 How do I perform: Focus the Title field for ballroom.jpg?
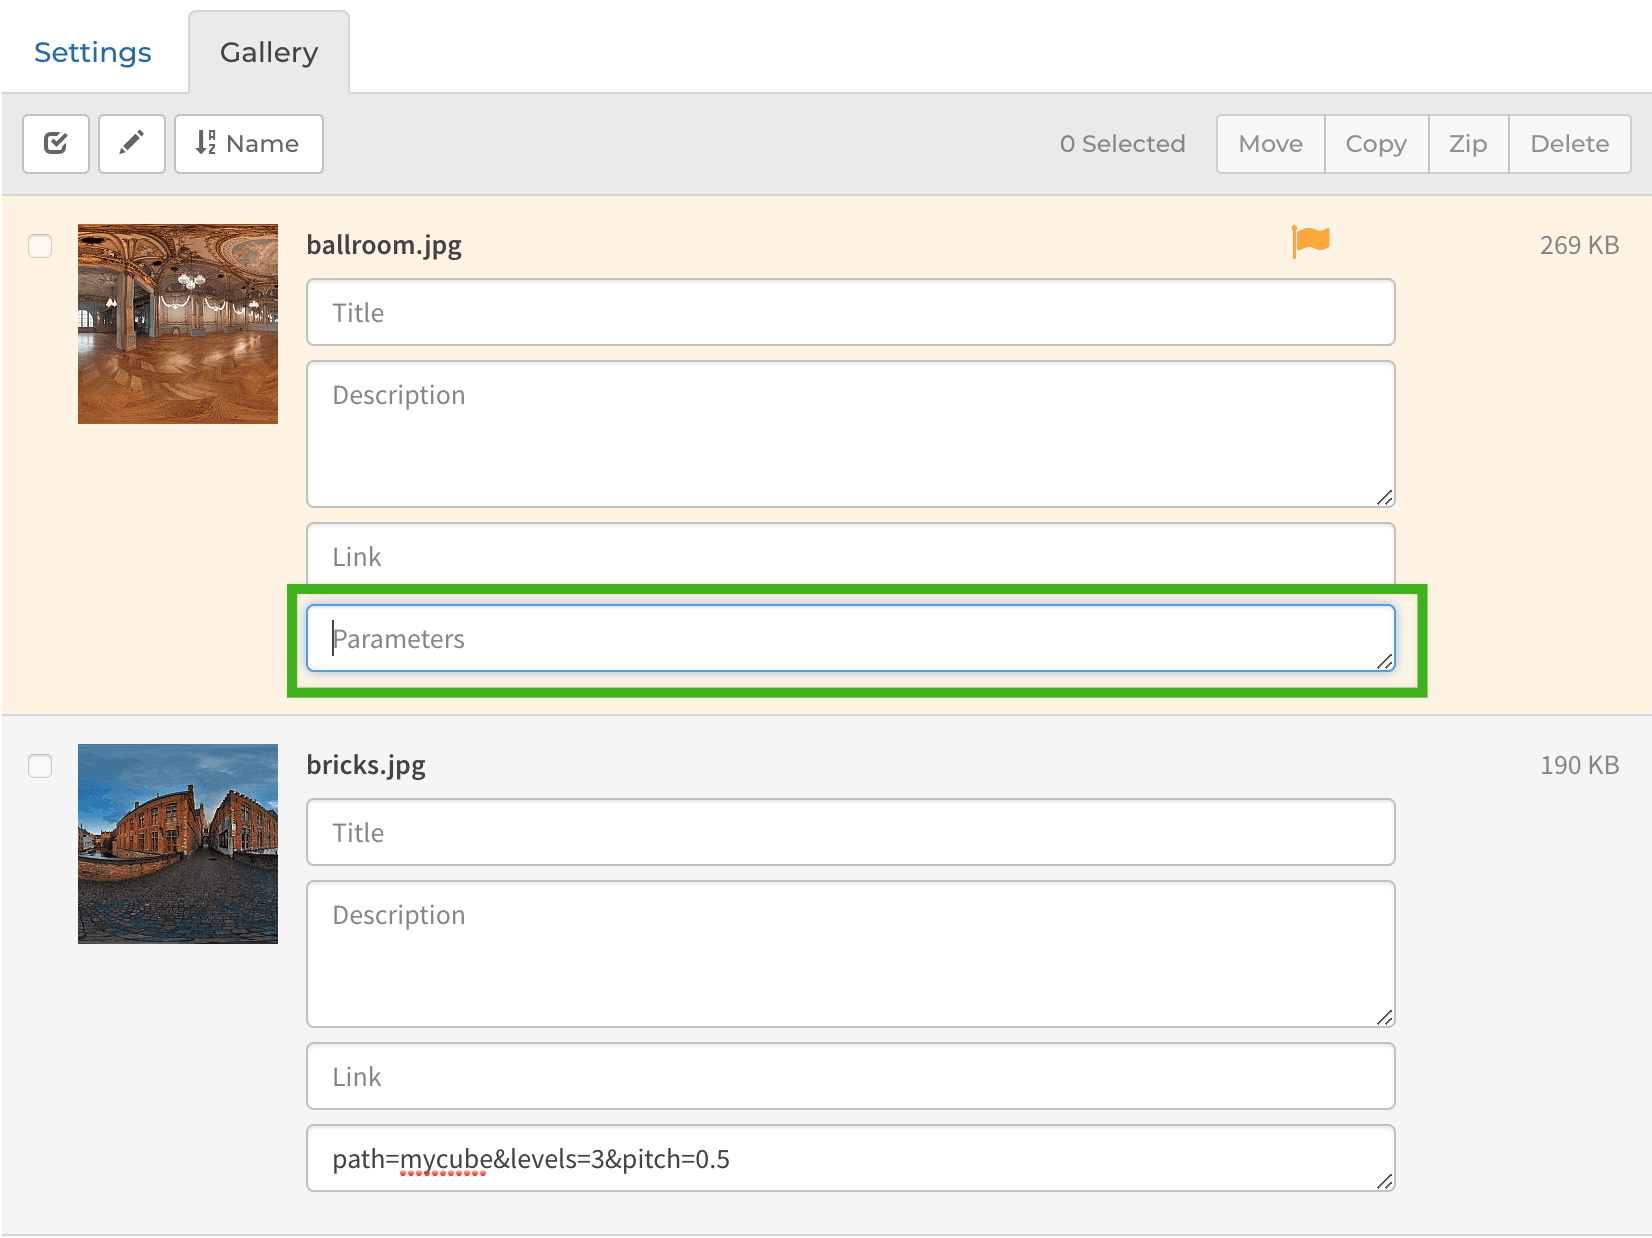pyautogui.click(x=851, y=312)
